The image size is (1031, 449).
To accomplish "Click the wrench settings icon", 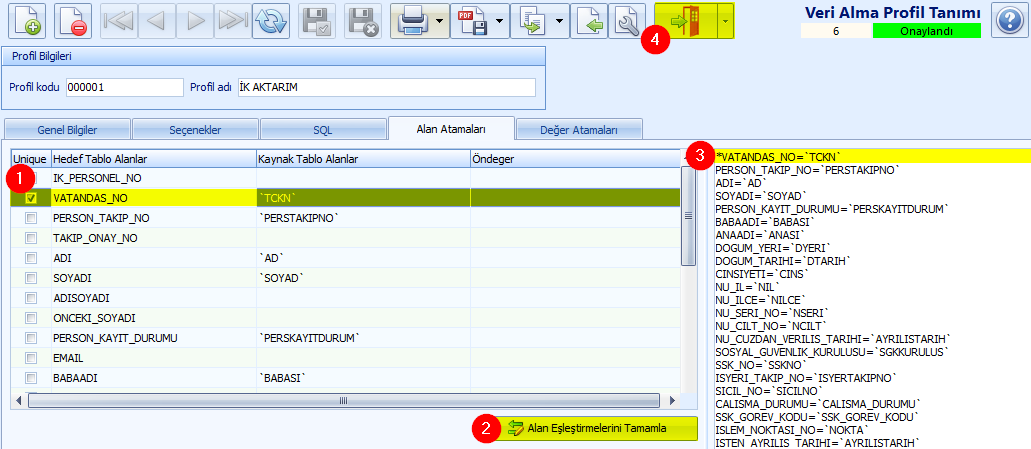I will (x=627, y=20).
